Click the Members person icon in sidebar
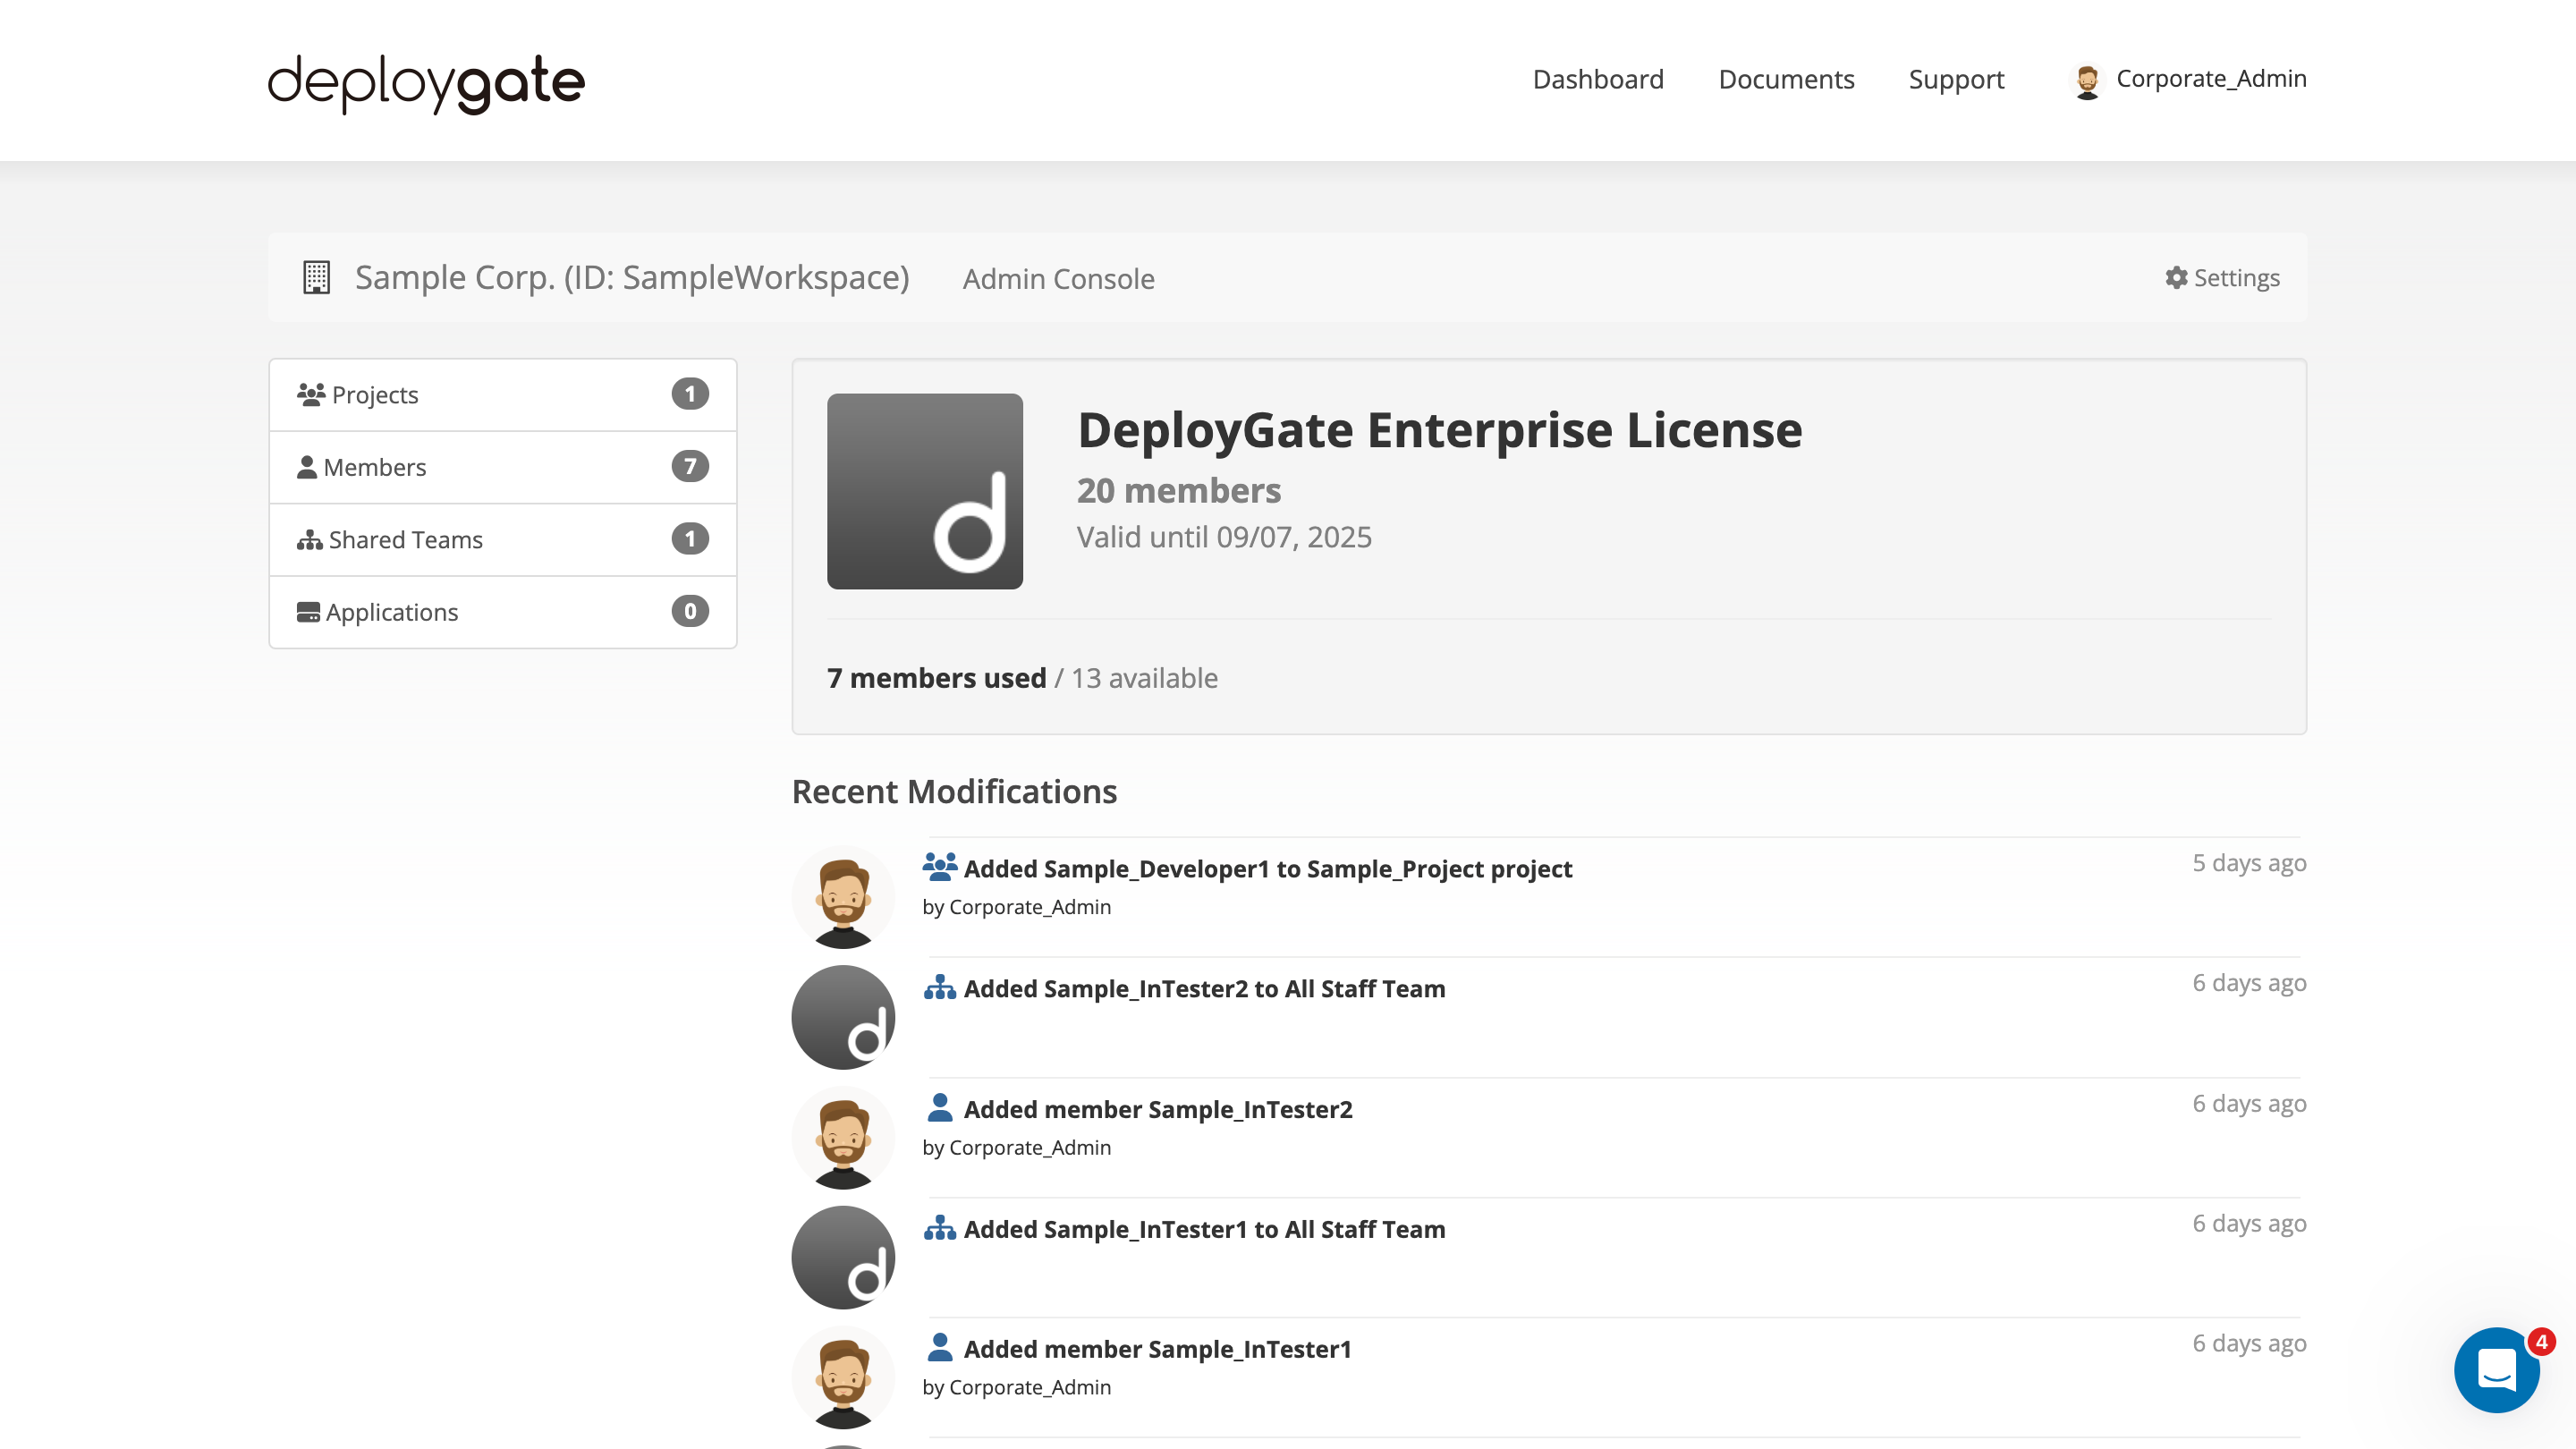Viewport: 2576px width, 1449px height. point(307,467)
